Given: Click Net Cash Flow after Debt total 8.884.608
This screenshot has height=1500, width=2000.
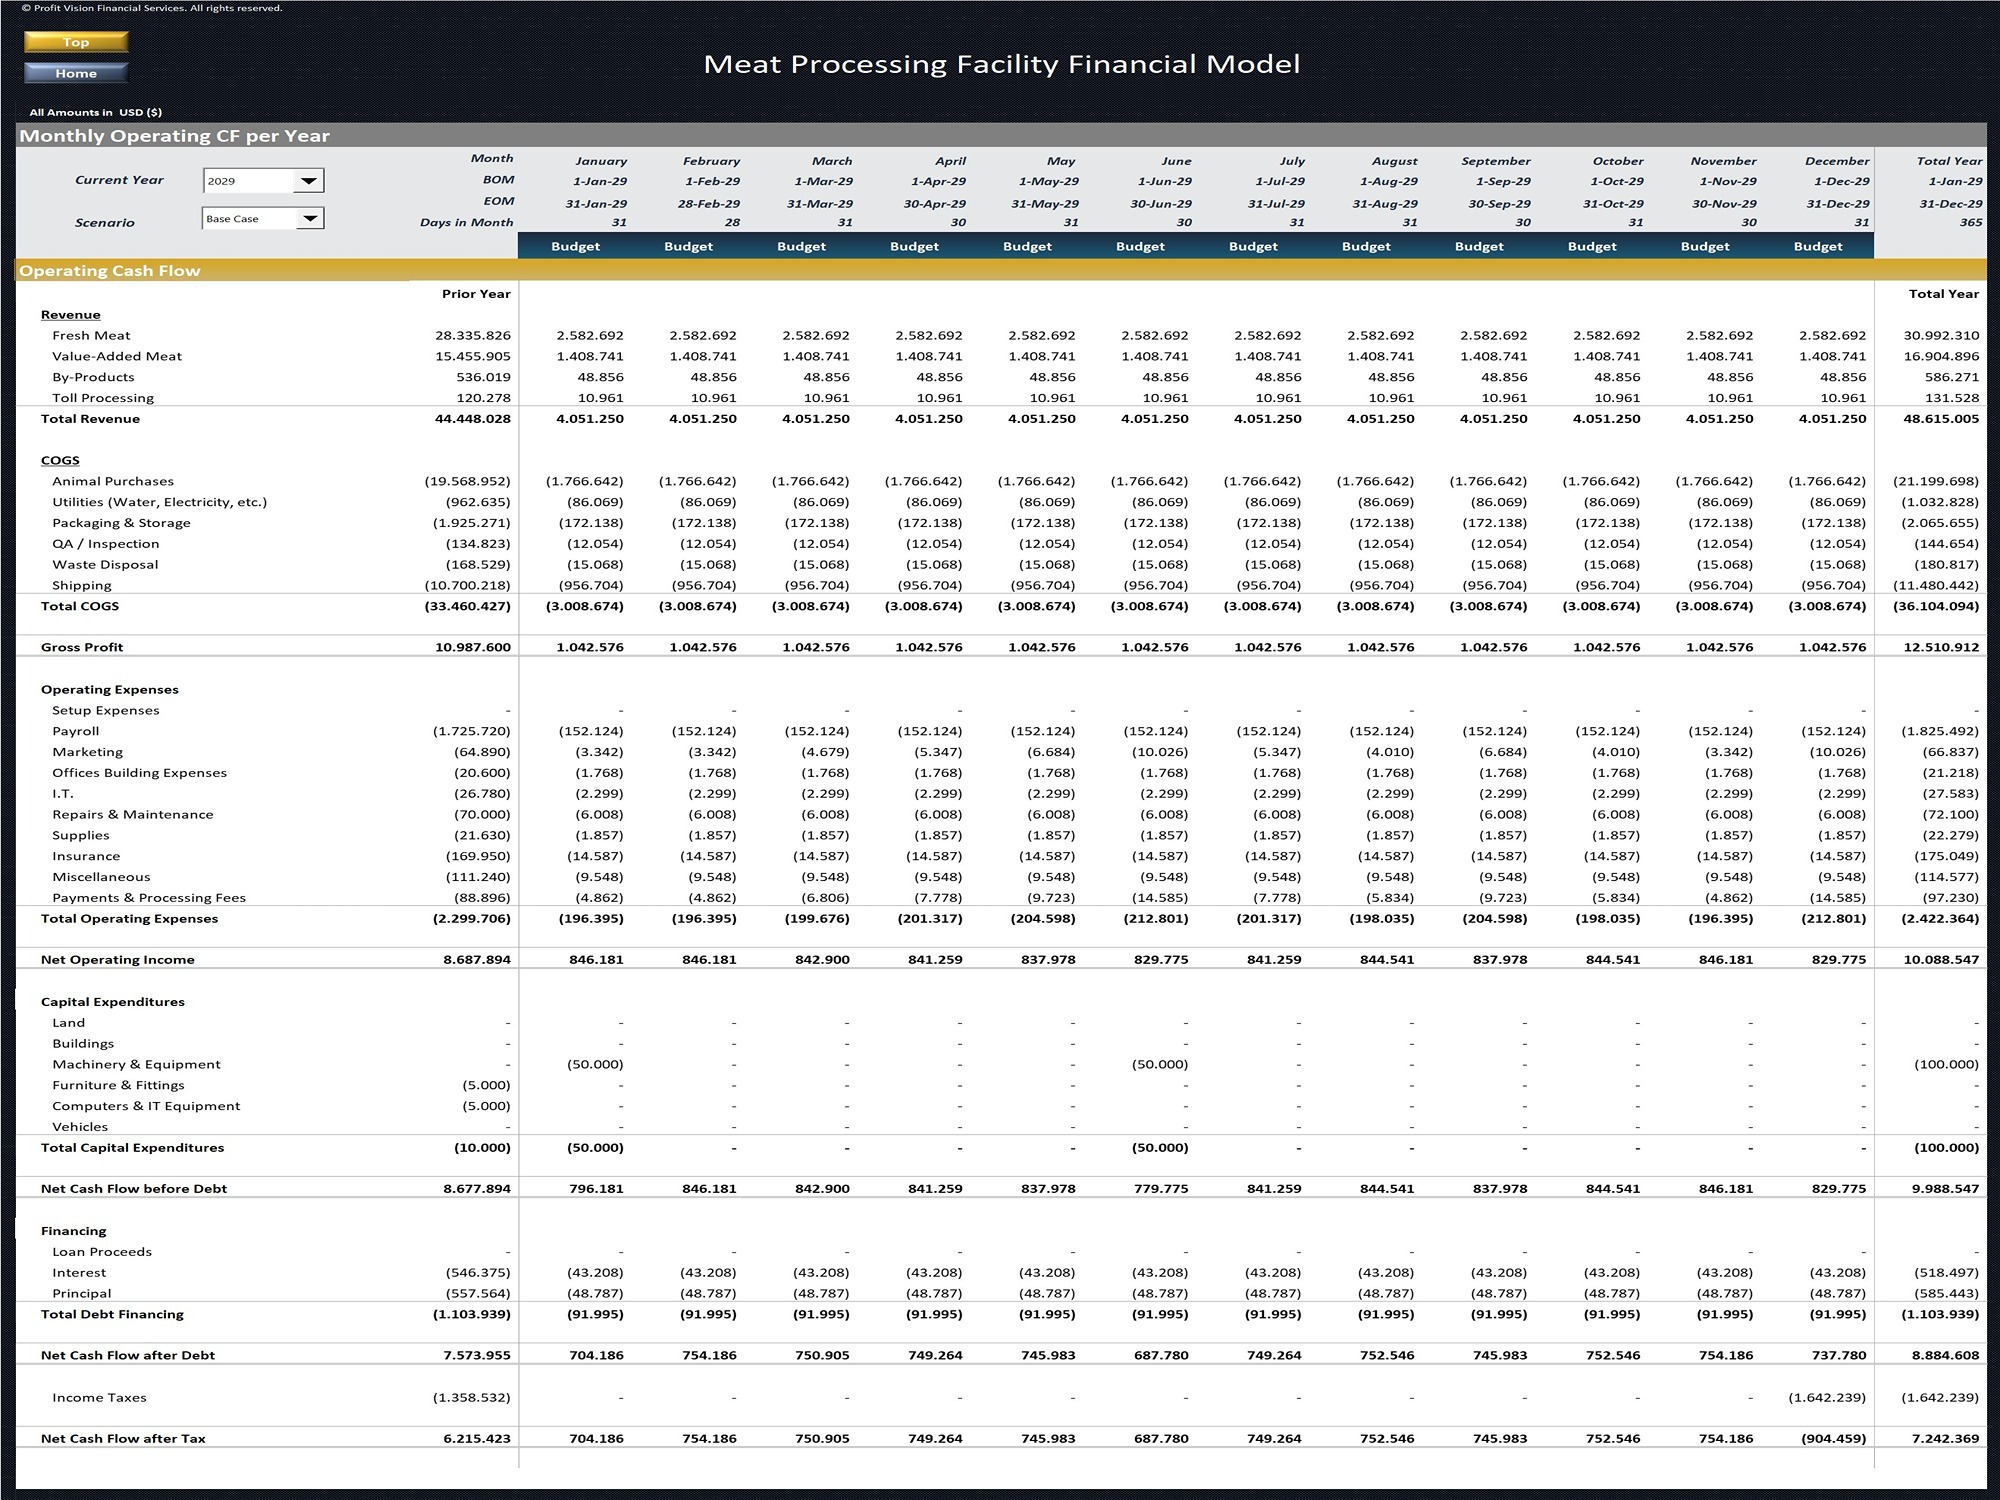Looking at the screenshot, I should 1946,1356.
